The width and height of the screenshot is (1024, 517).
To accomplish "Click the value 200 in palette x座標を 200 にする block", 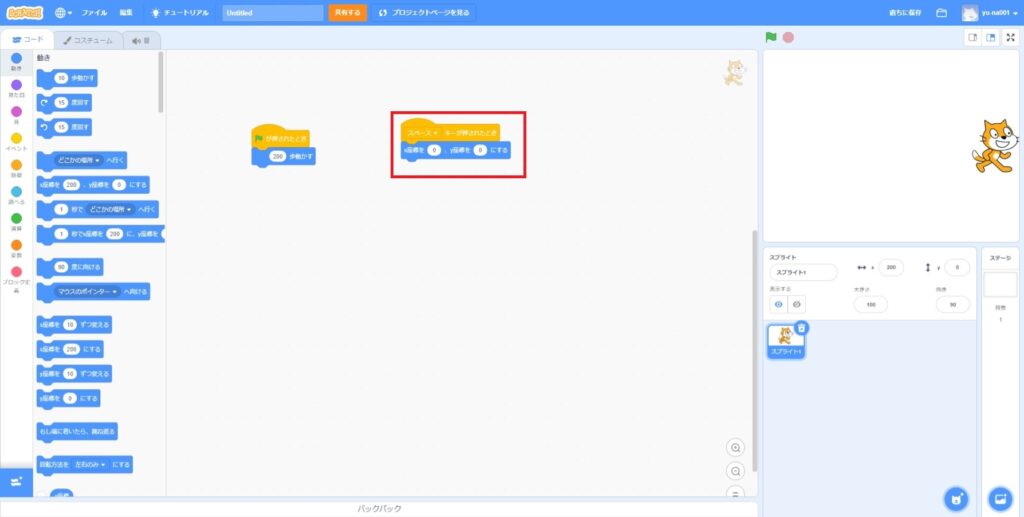I will (x=71, y=350).
